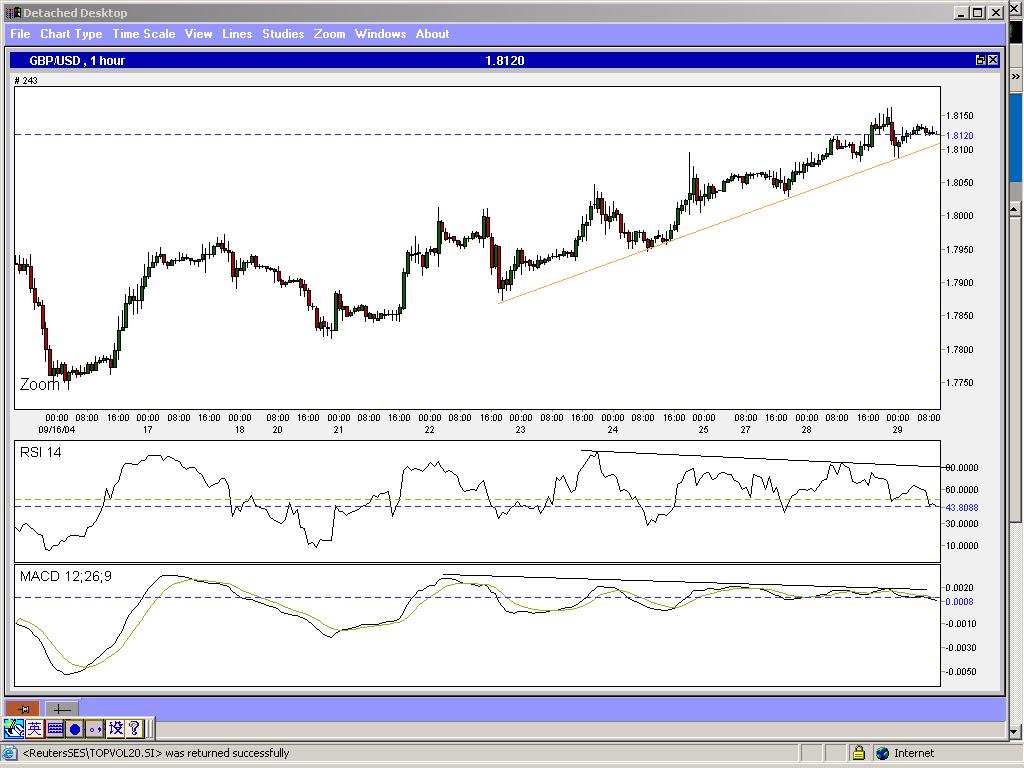Toggle the 英 English input mode icon

35,728
